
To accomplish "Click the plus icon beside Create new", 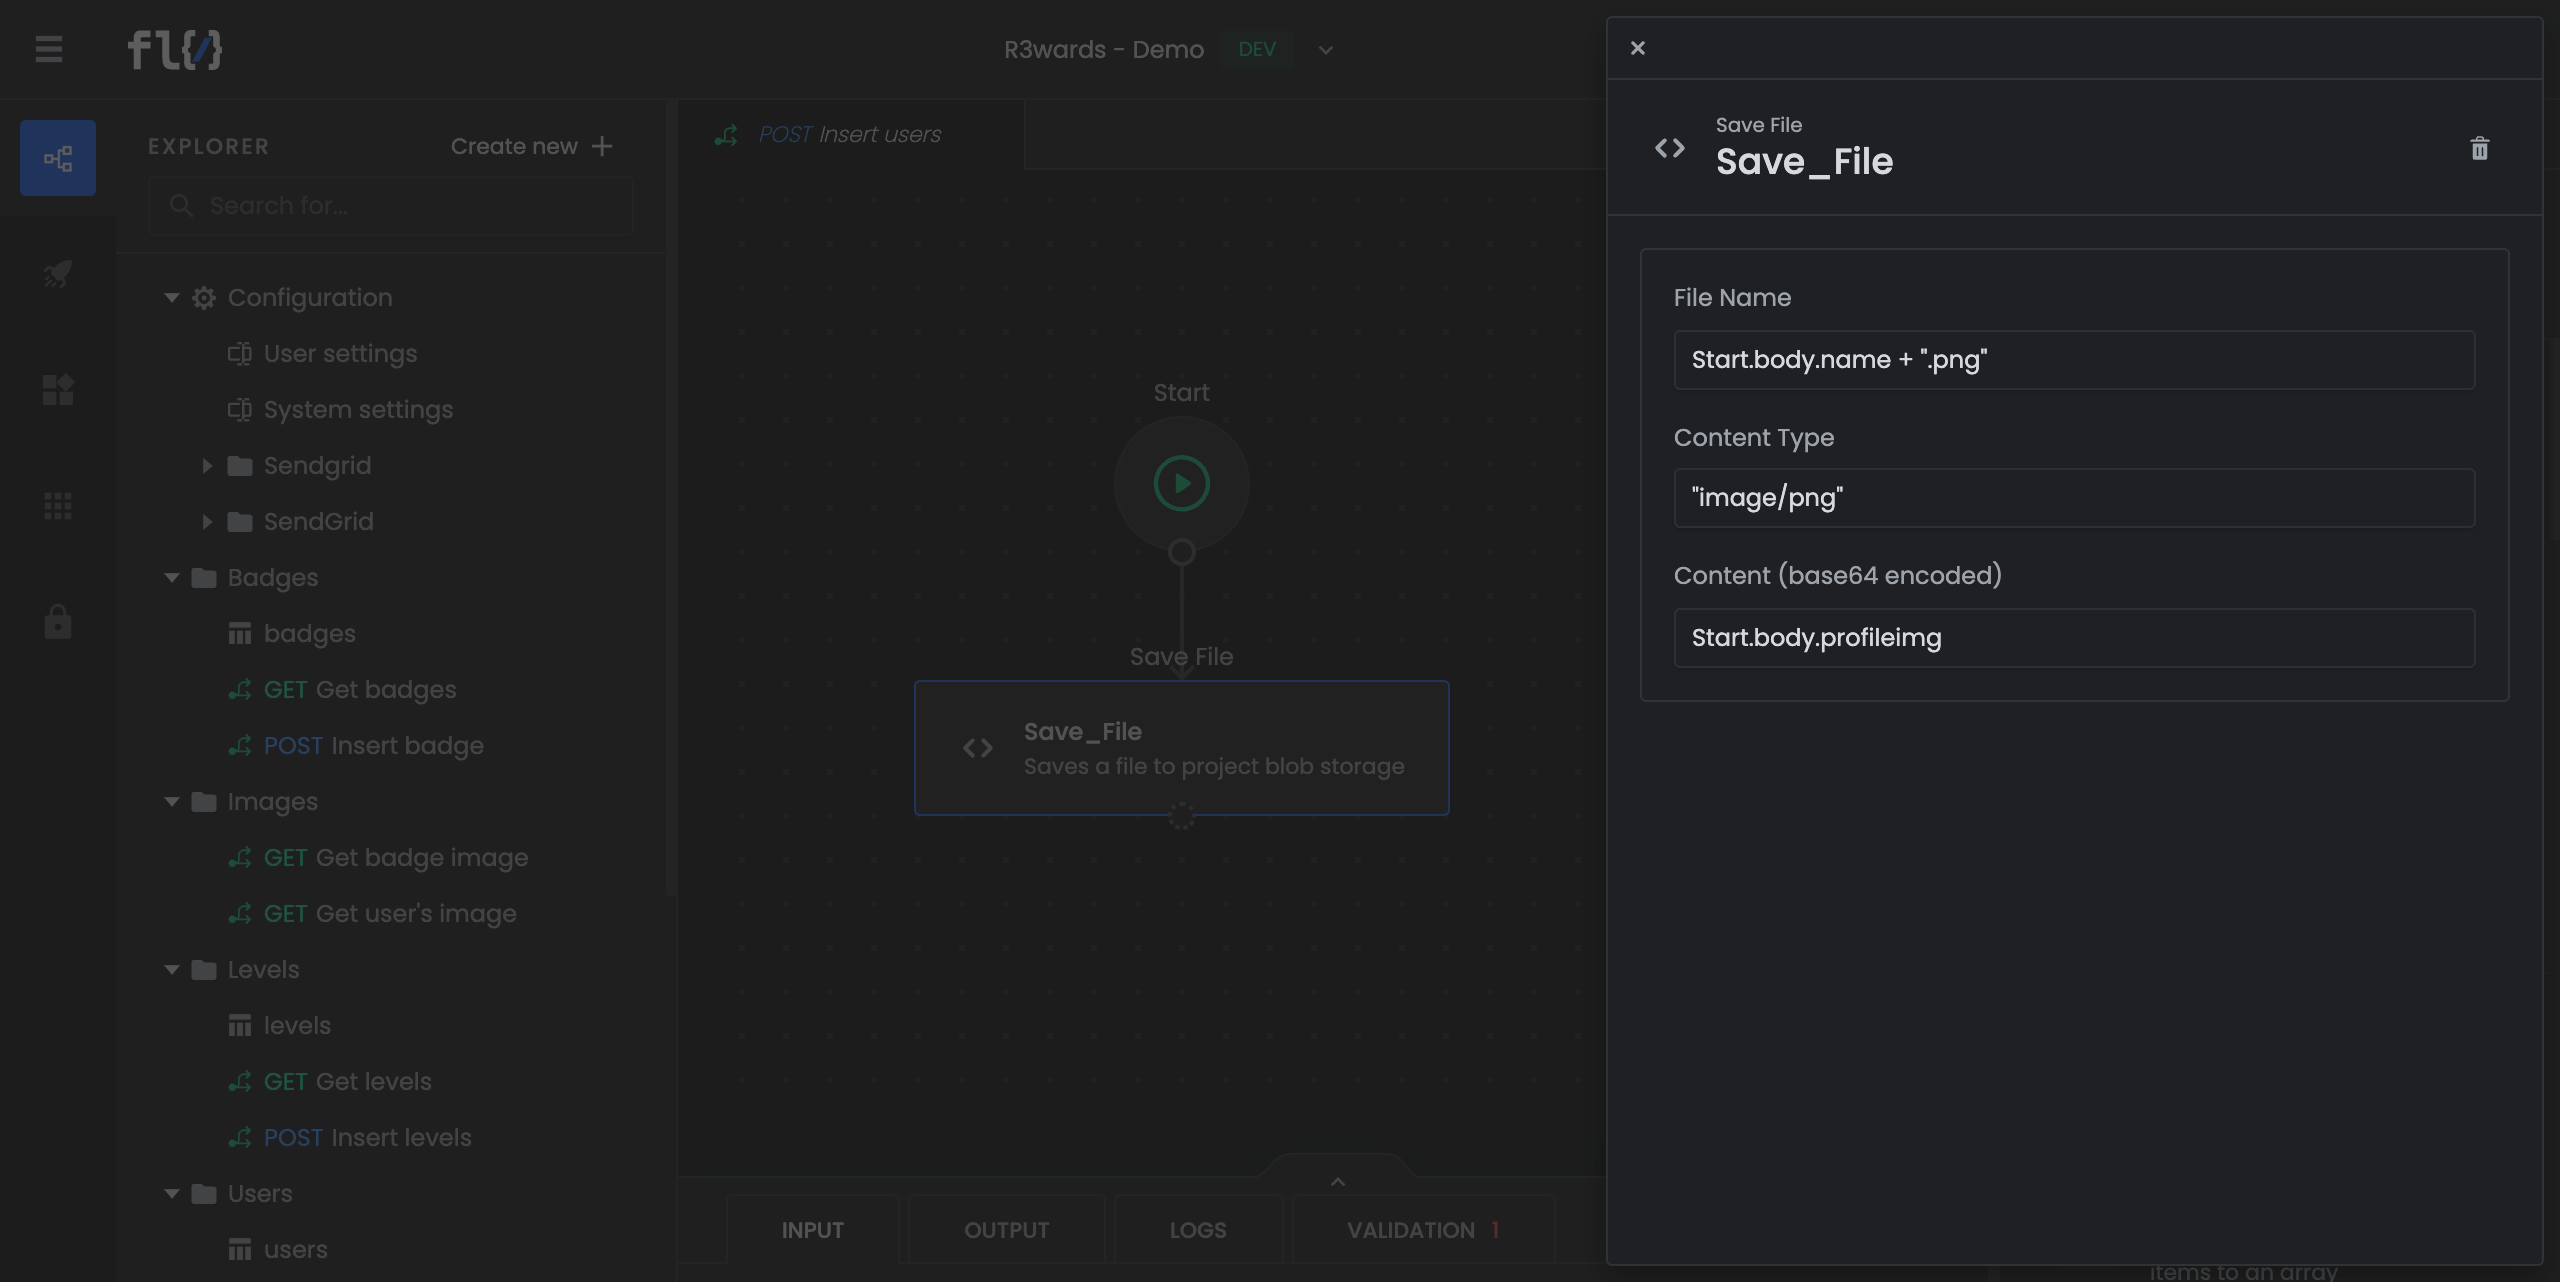I will click(x=602, y=146).
